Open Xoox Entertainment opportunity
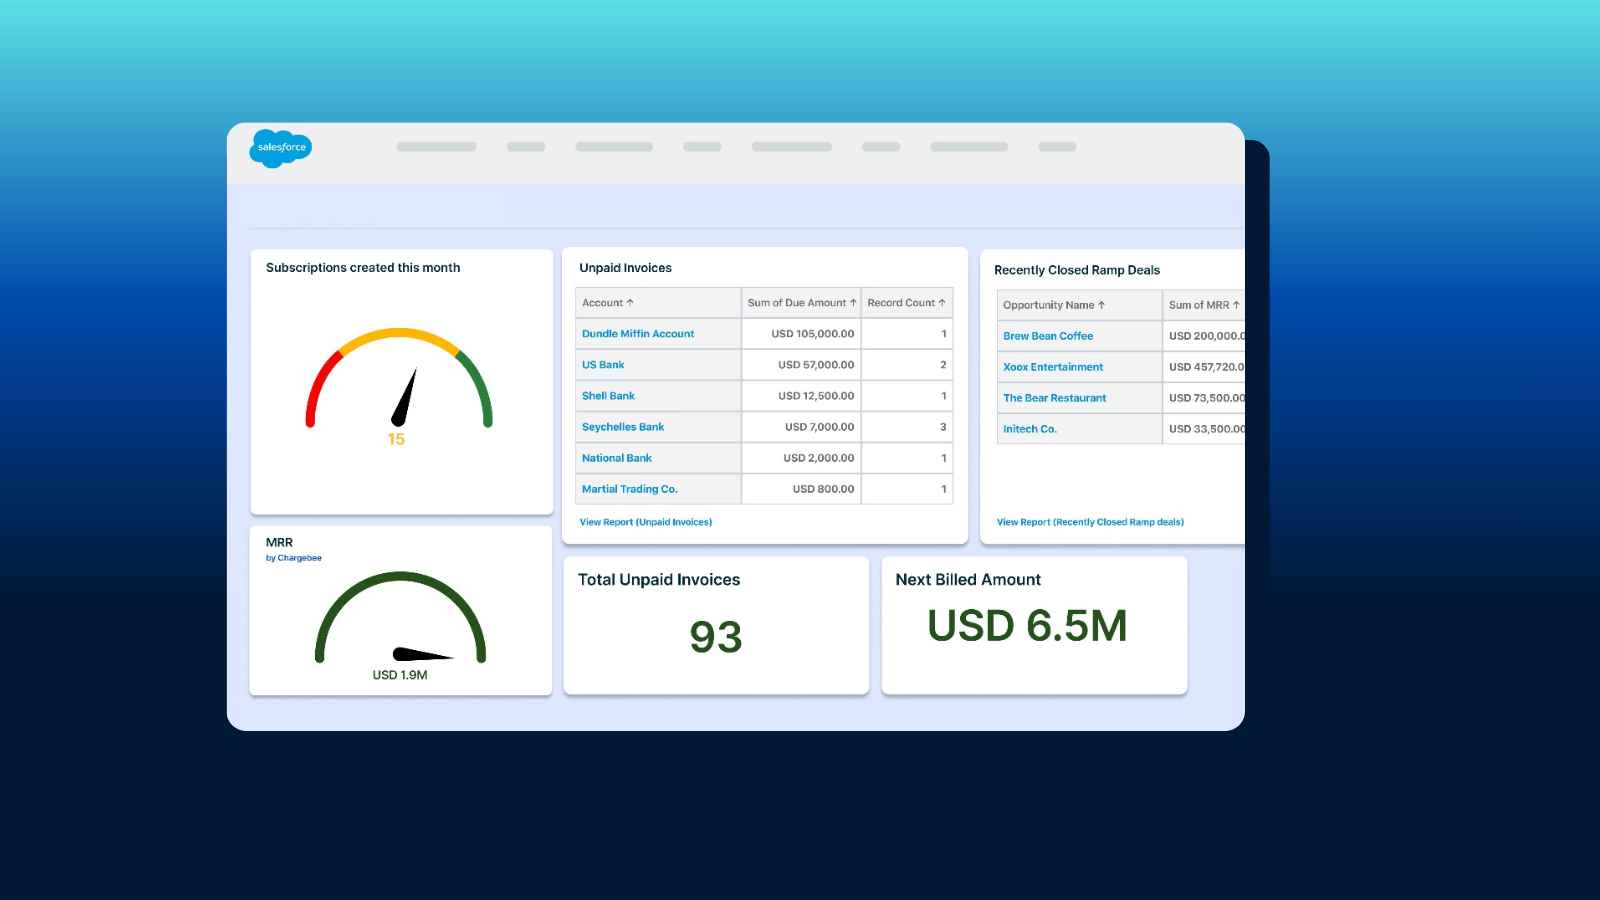Viewport: 1600px width, 900px height. [x=1053, y=367]
